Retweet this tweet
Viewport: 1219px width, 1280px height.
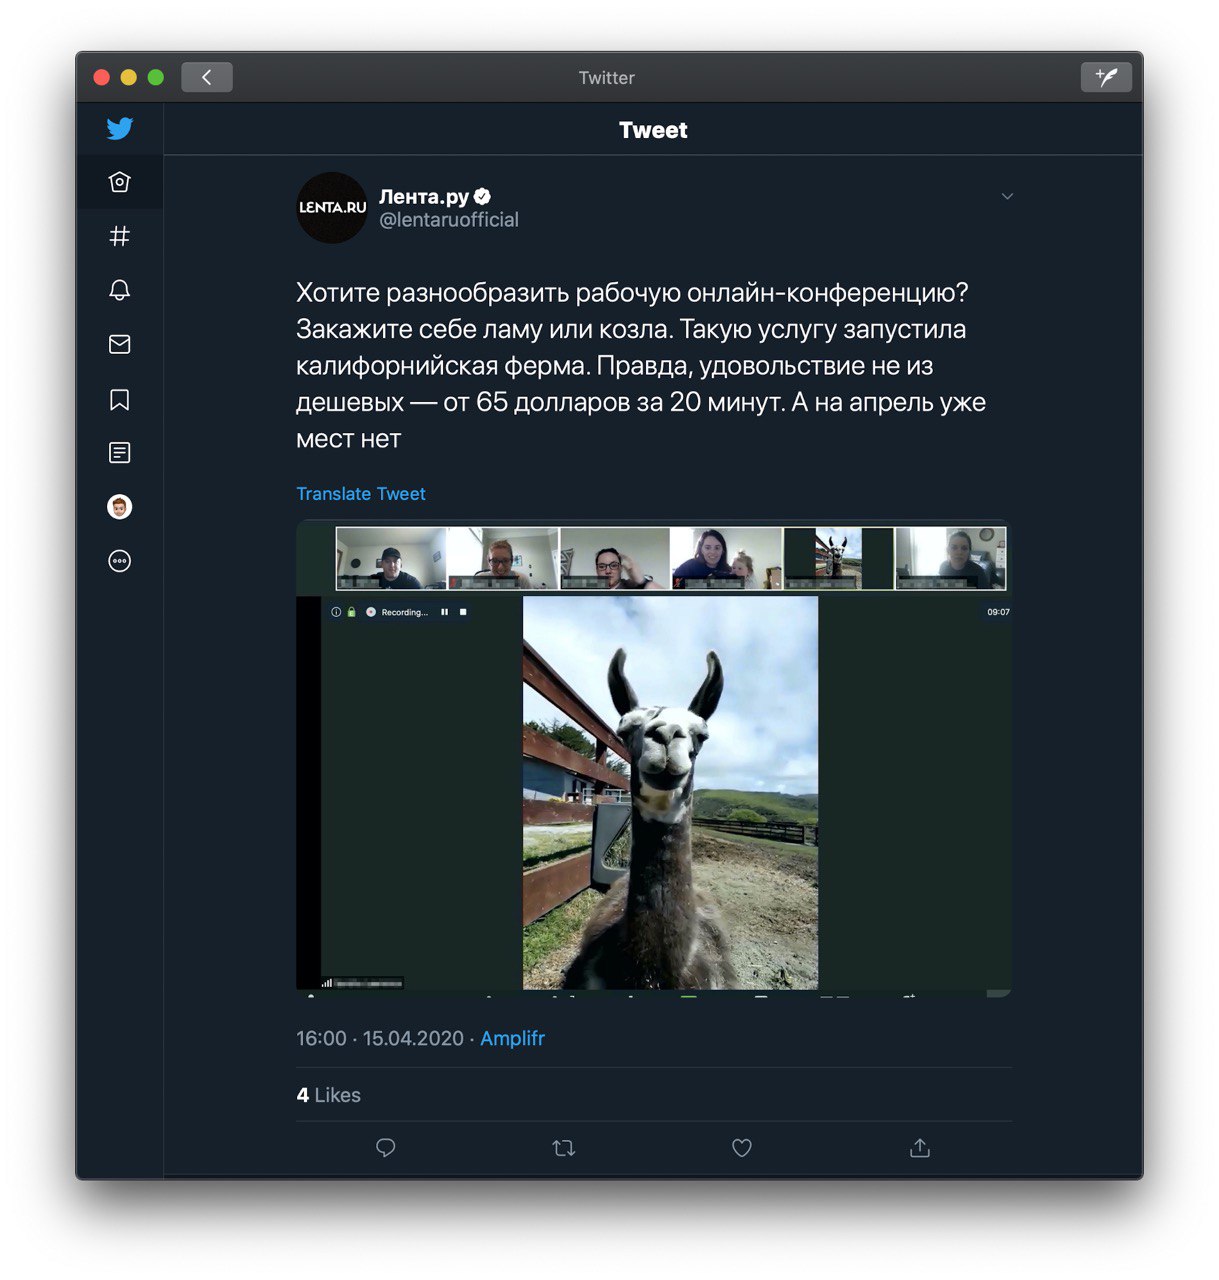(564, 1148)
